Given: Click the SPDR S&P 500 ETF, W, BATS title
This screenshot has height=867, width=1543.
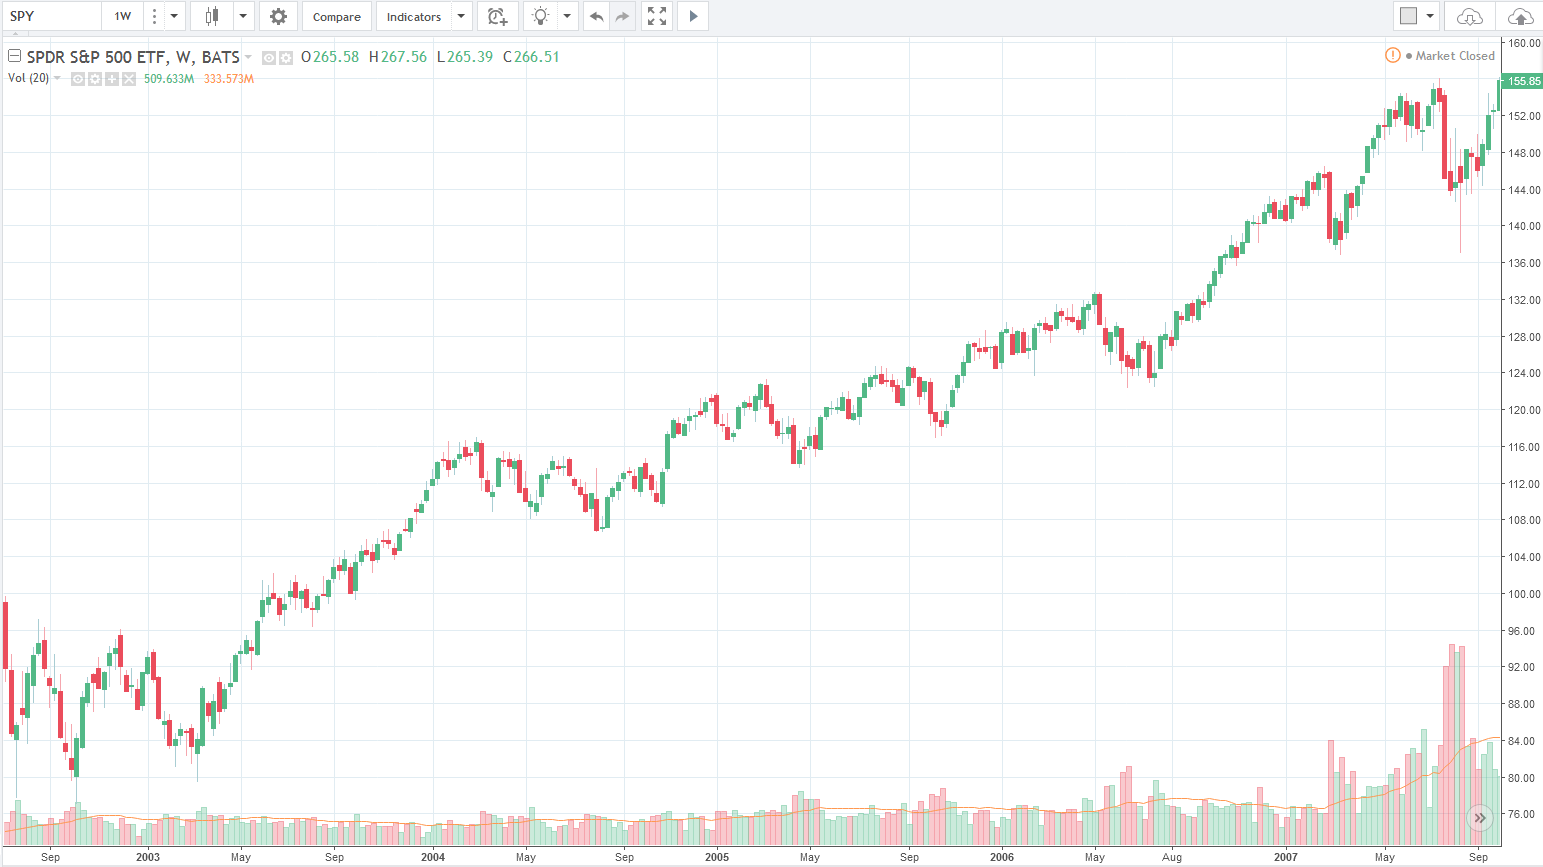Looking at the screenshot, I should [x=133, y=57].
